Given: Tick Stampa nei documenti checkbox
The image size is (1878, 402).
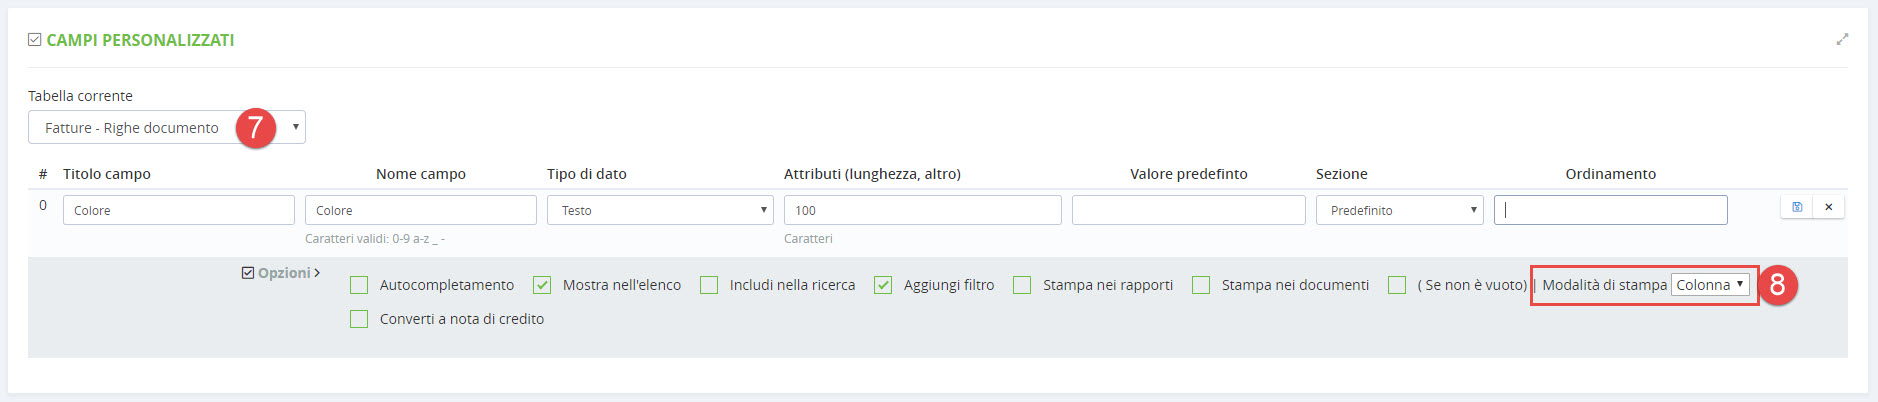Looking at the screenshot, I should point(1201,285).
